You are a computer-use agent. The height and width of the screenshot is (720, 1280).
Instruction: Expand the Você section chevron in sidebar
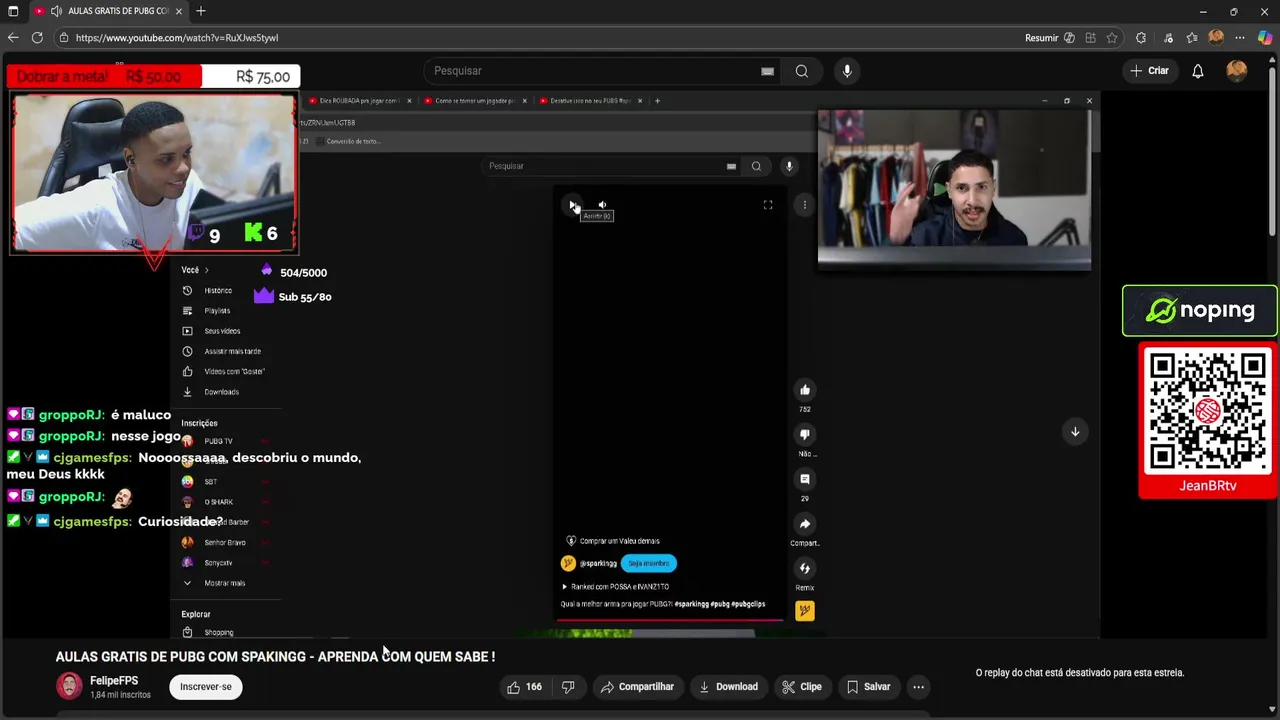(x=206, y=270)
